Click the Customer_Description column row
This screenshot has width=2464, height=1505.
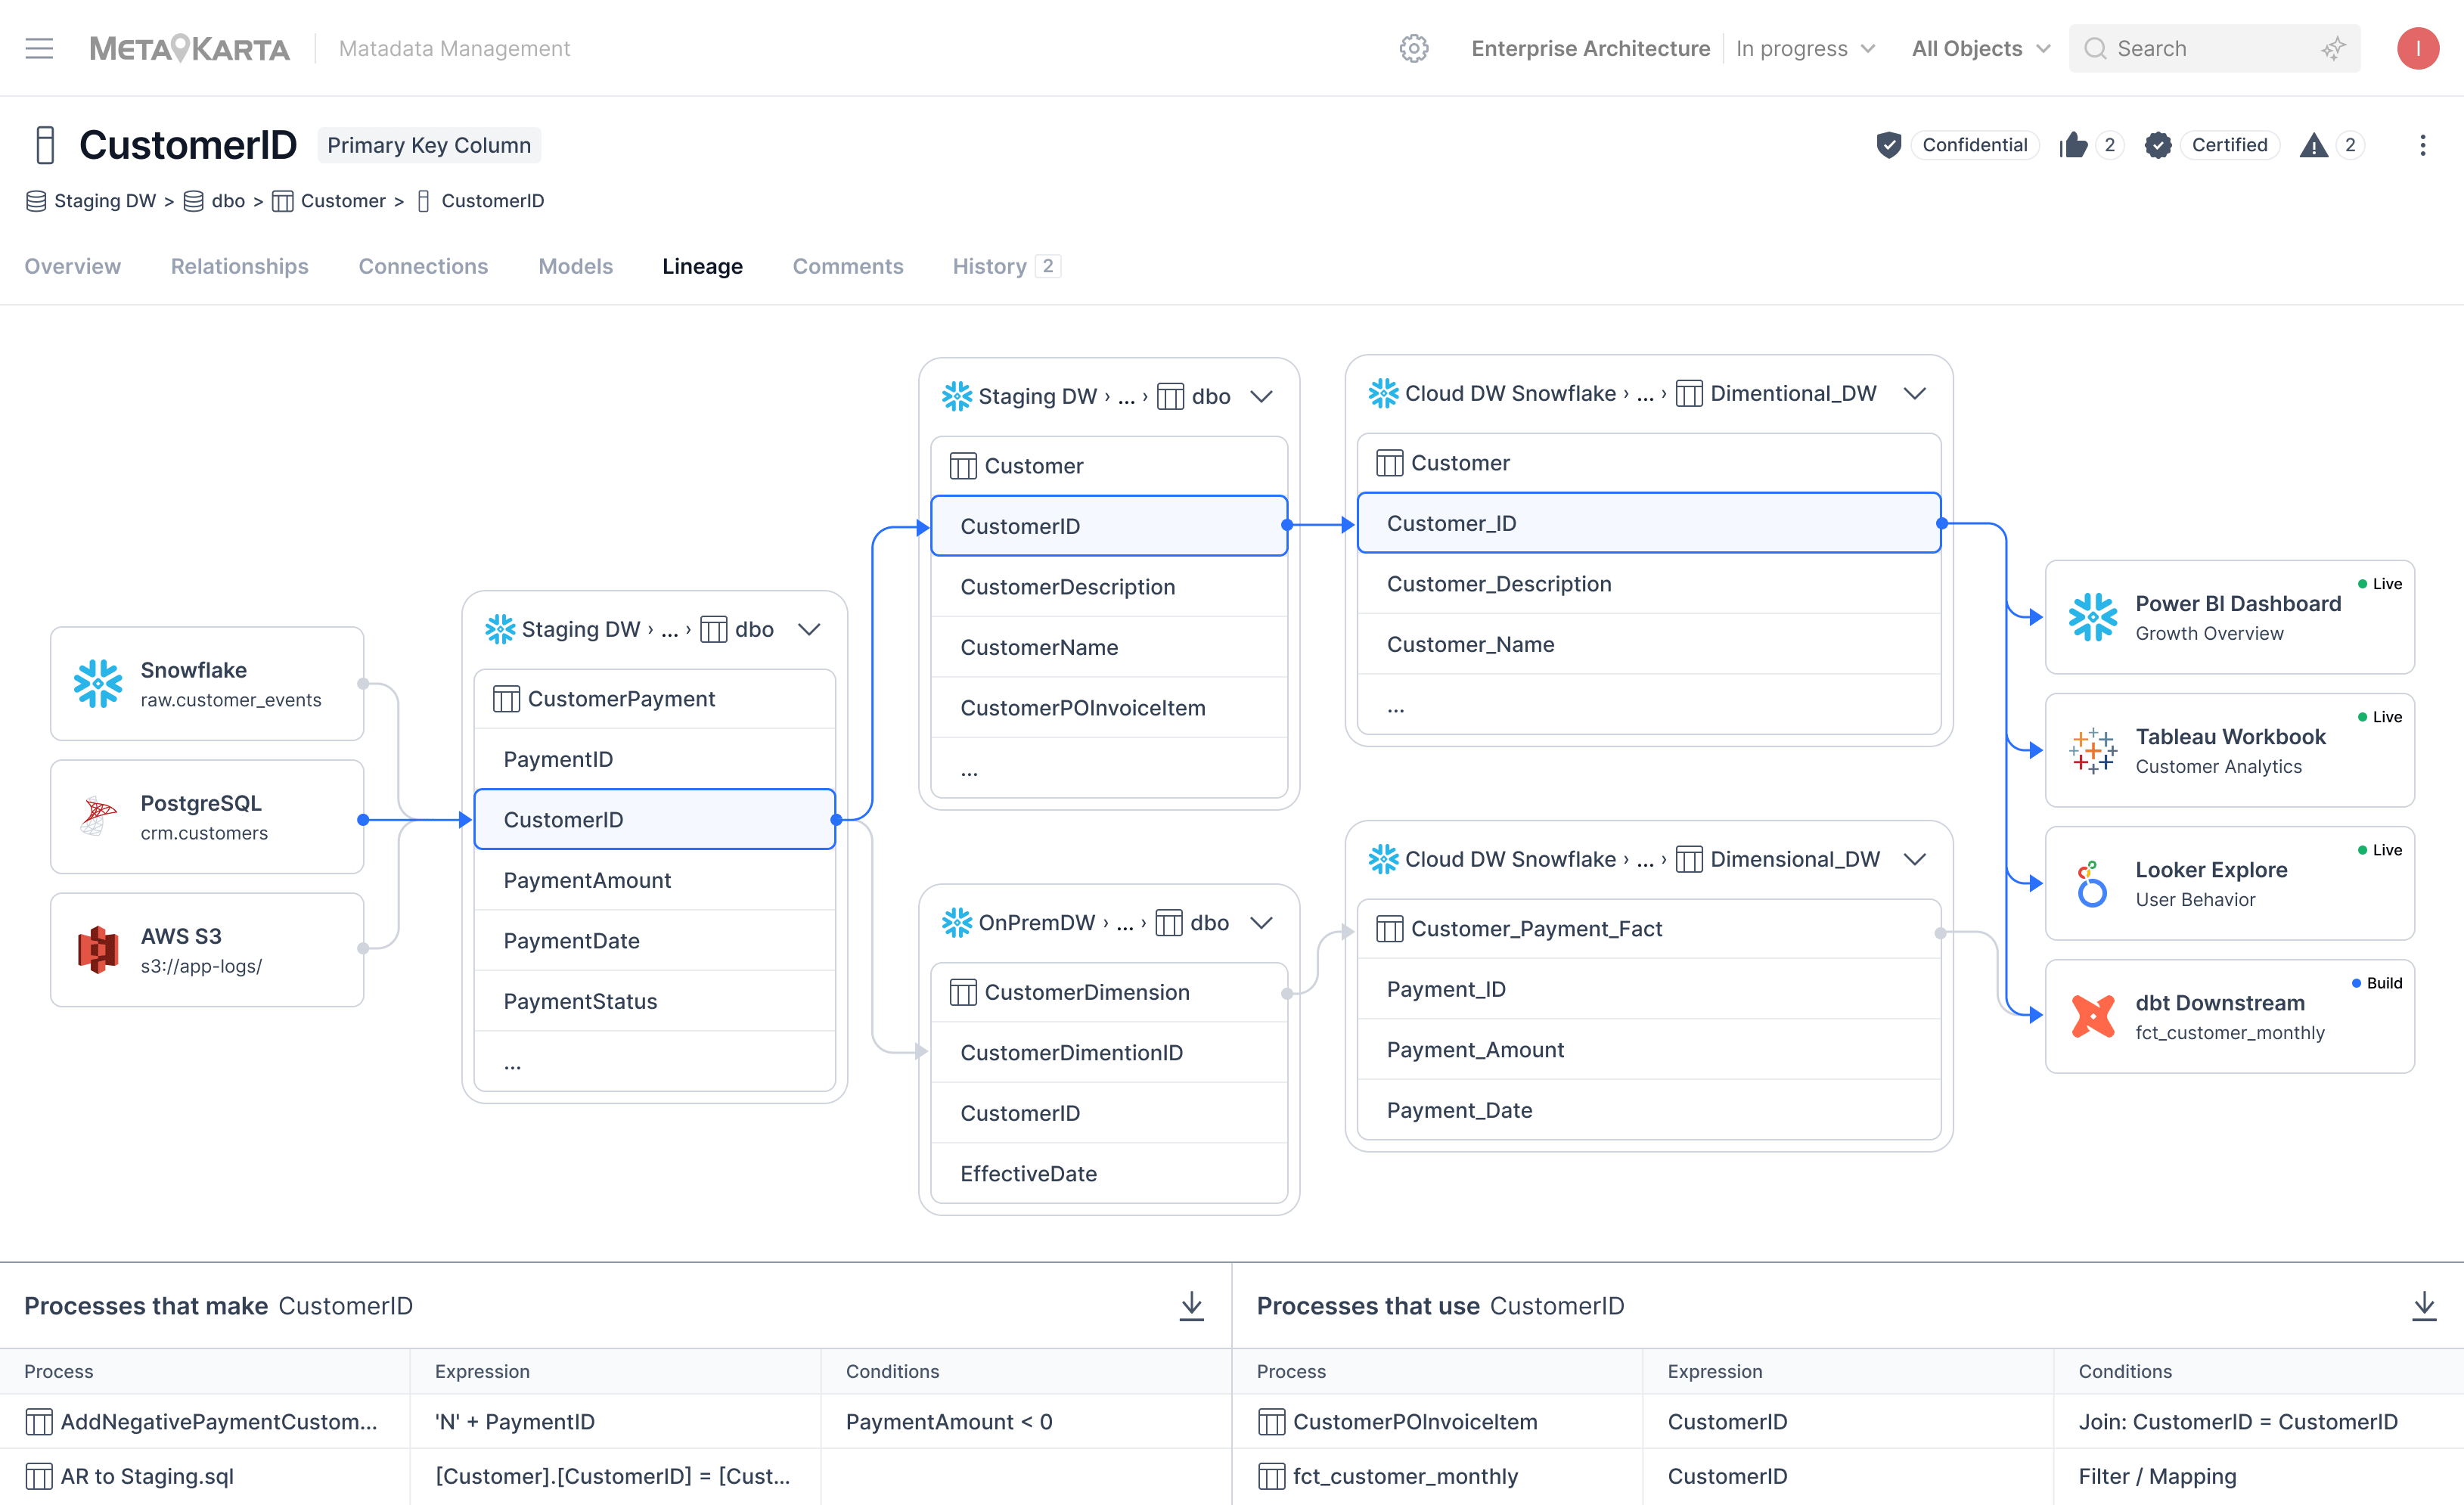coord(1648,584)
